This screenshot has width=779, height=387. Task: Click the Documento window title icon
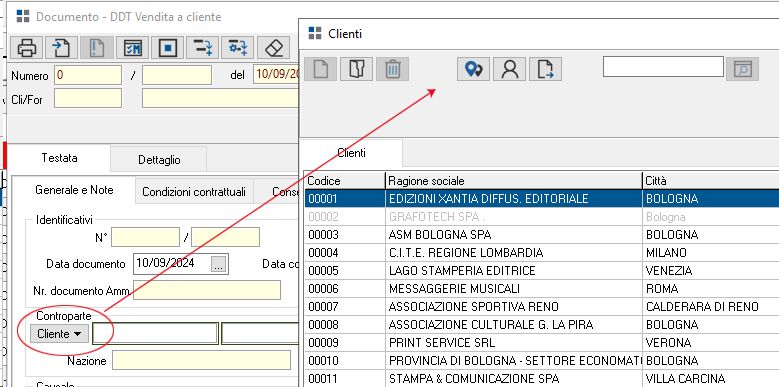click(x=23, y=16)
